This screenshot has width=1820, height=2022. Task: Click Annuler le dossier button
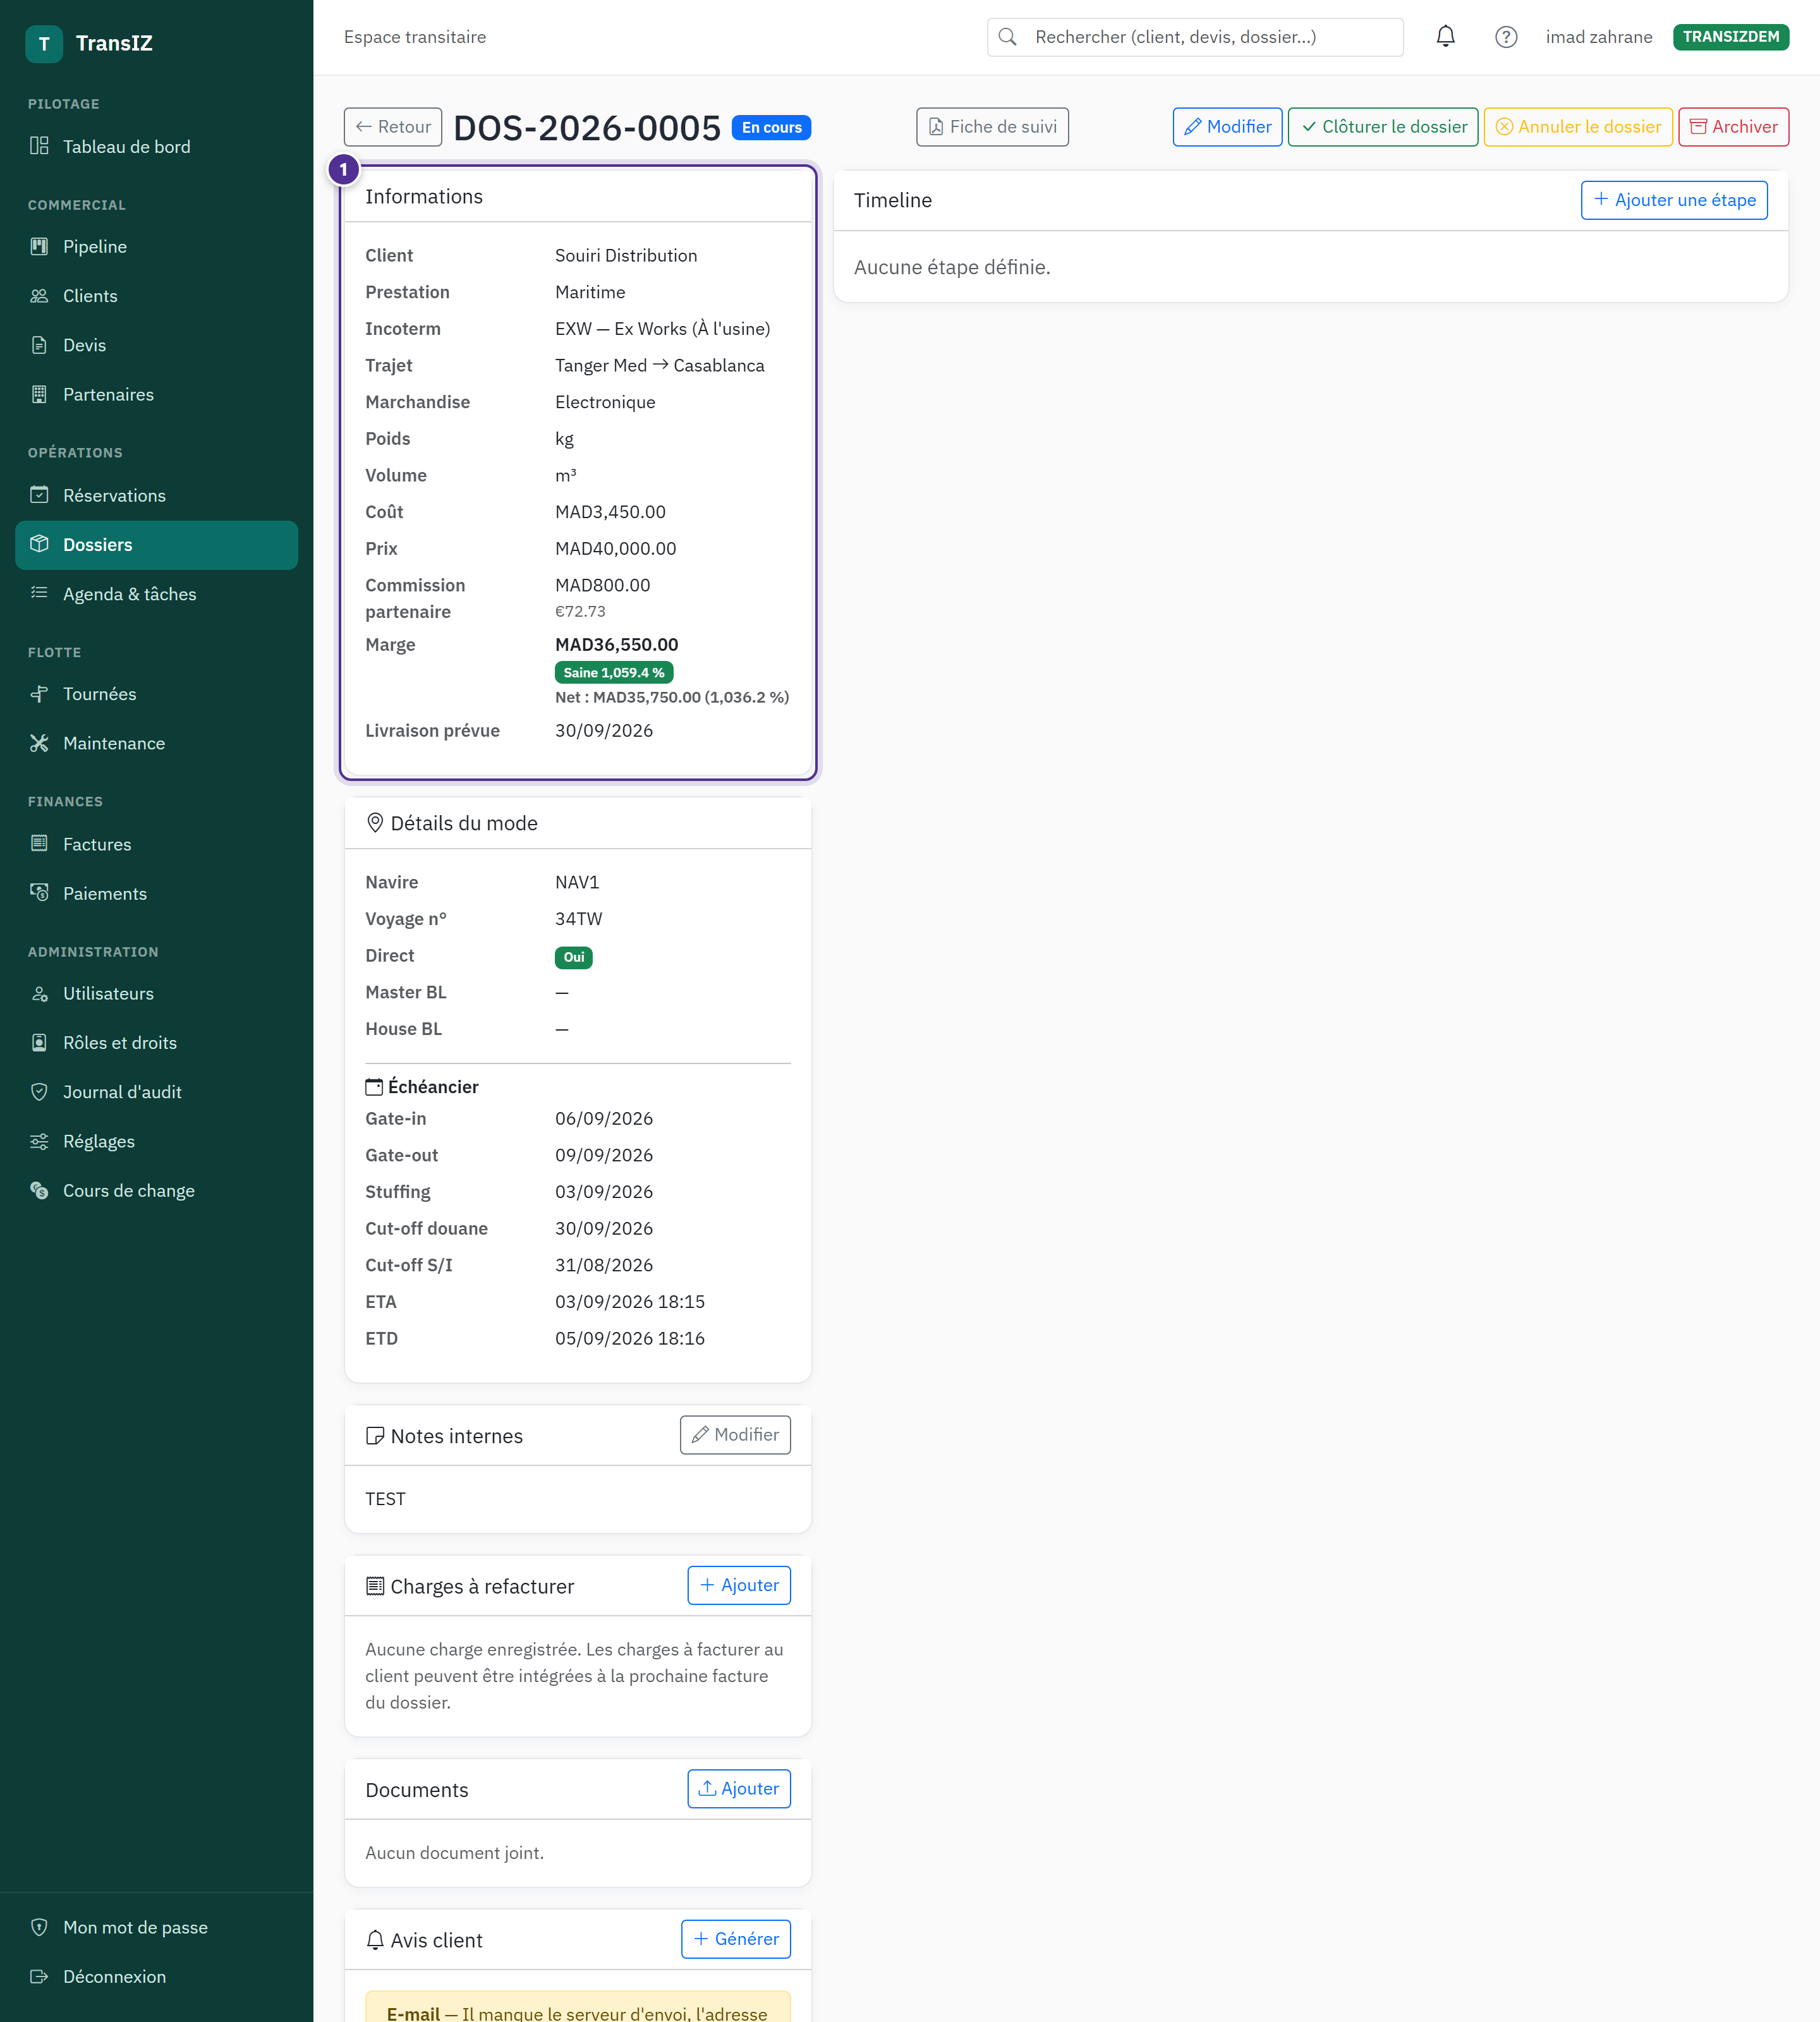(x=1578, y=127)
